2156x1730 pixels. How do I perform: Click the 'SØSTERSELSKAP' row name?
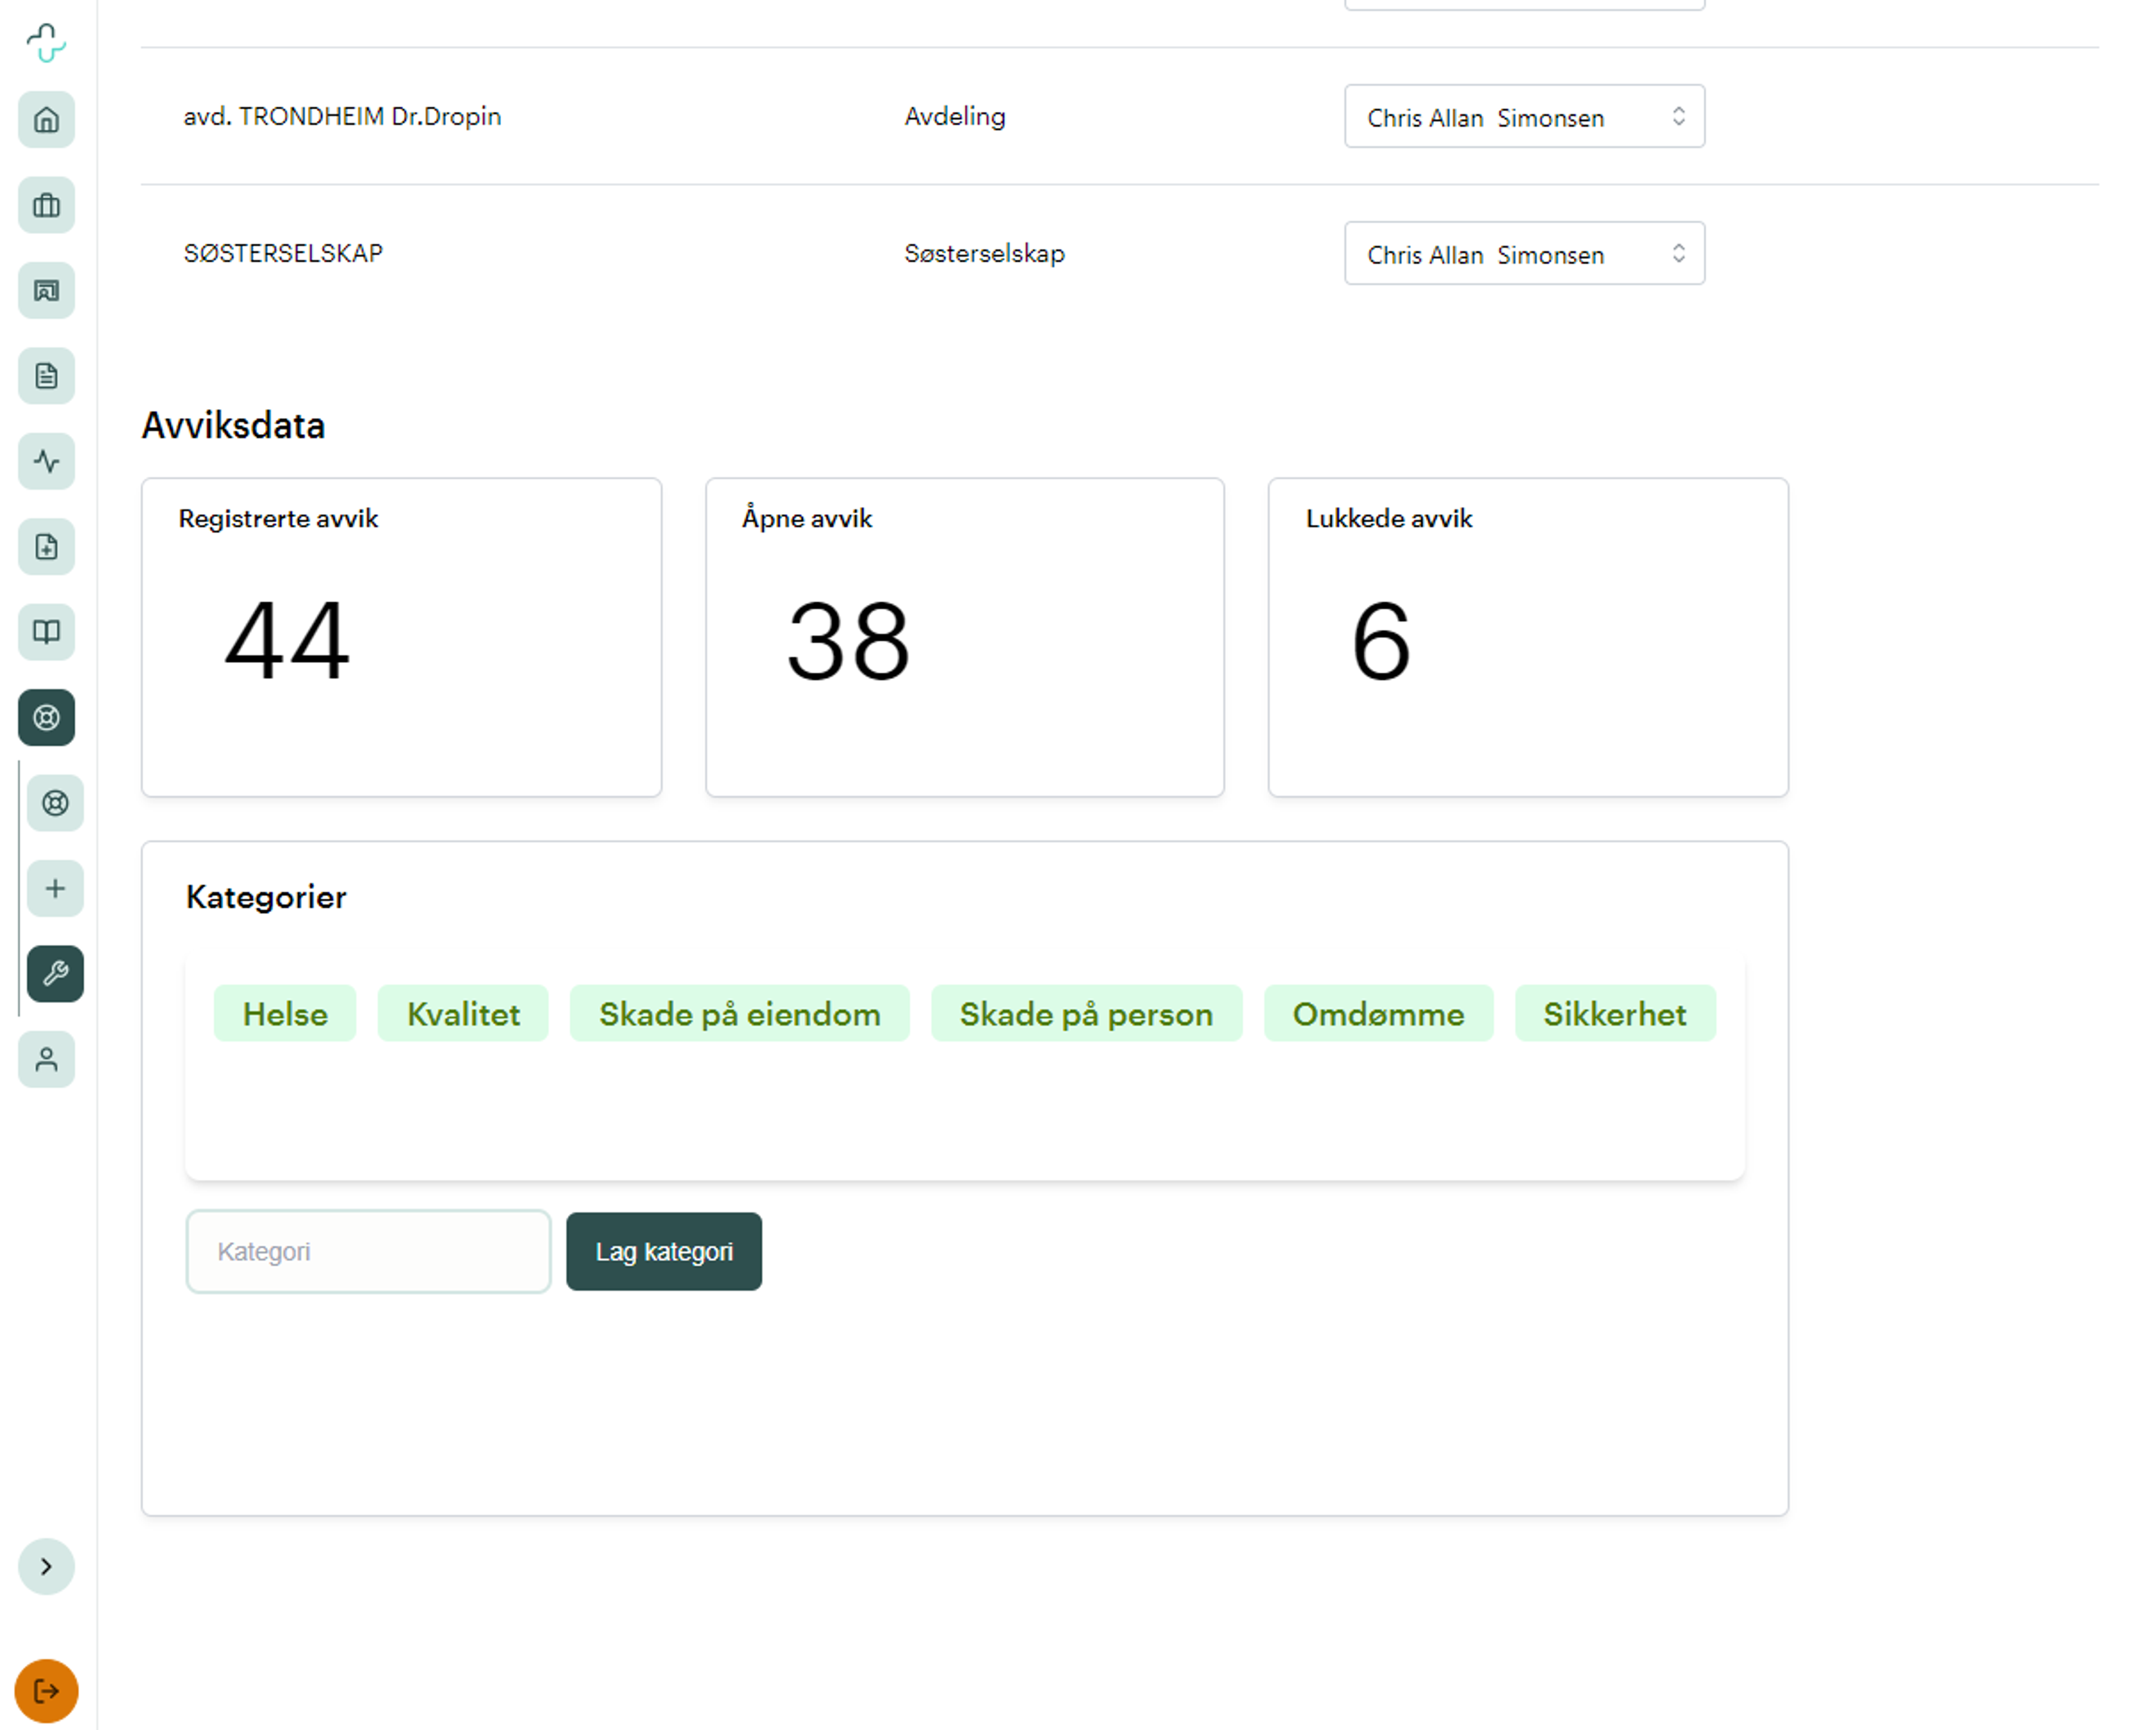point(283,253)
